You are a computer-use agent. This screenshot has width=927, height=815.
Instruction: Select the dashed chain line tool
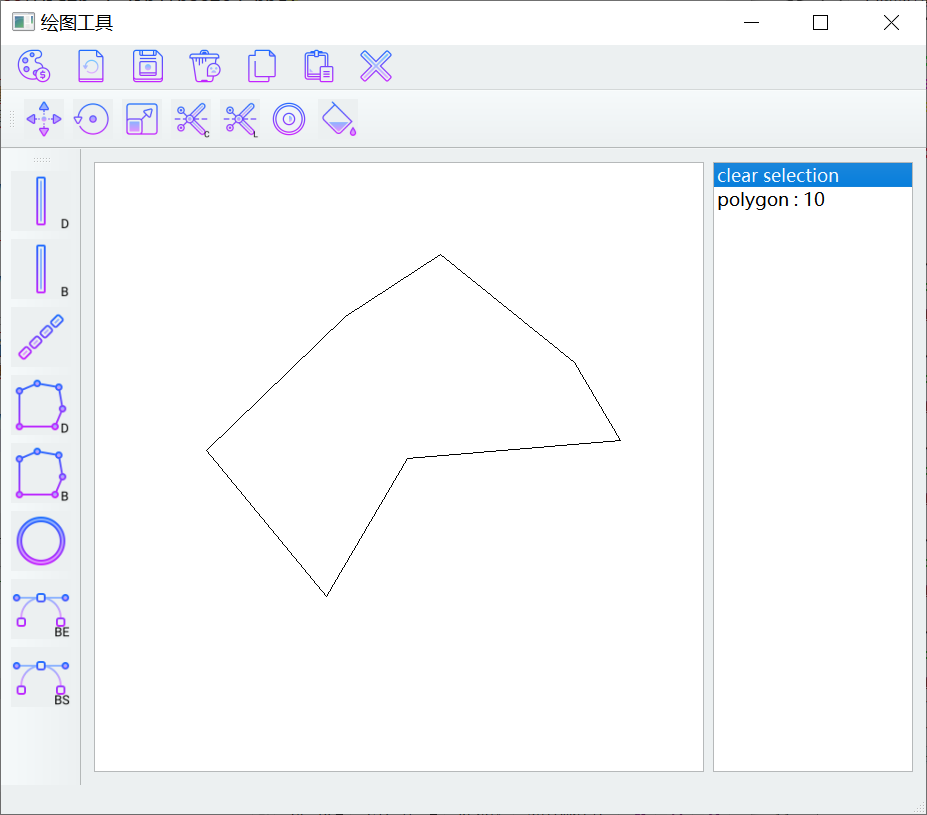[41, 337]
